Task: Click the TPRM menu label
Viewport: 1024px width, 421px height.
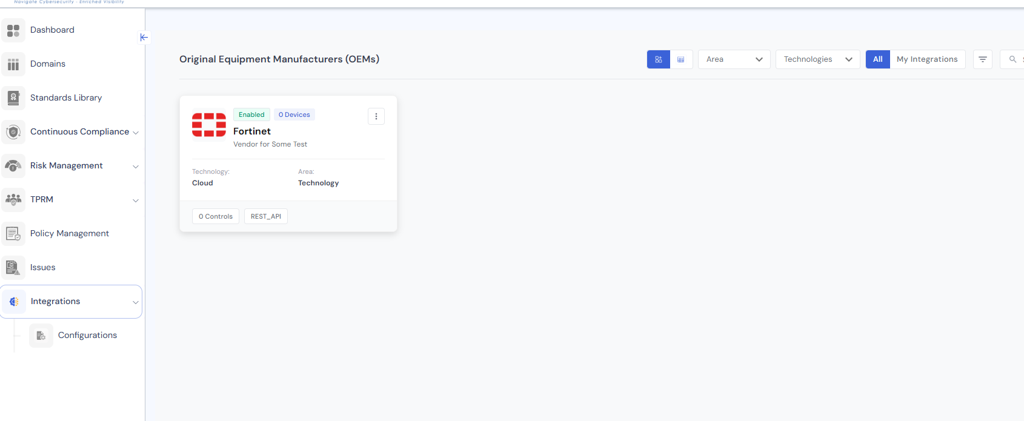Action: point(42,200)
